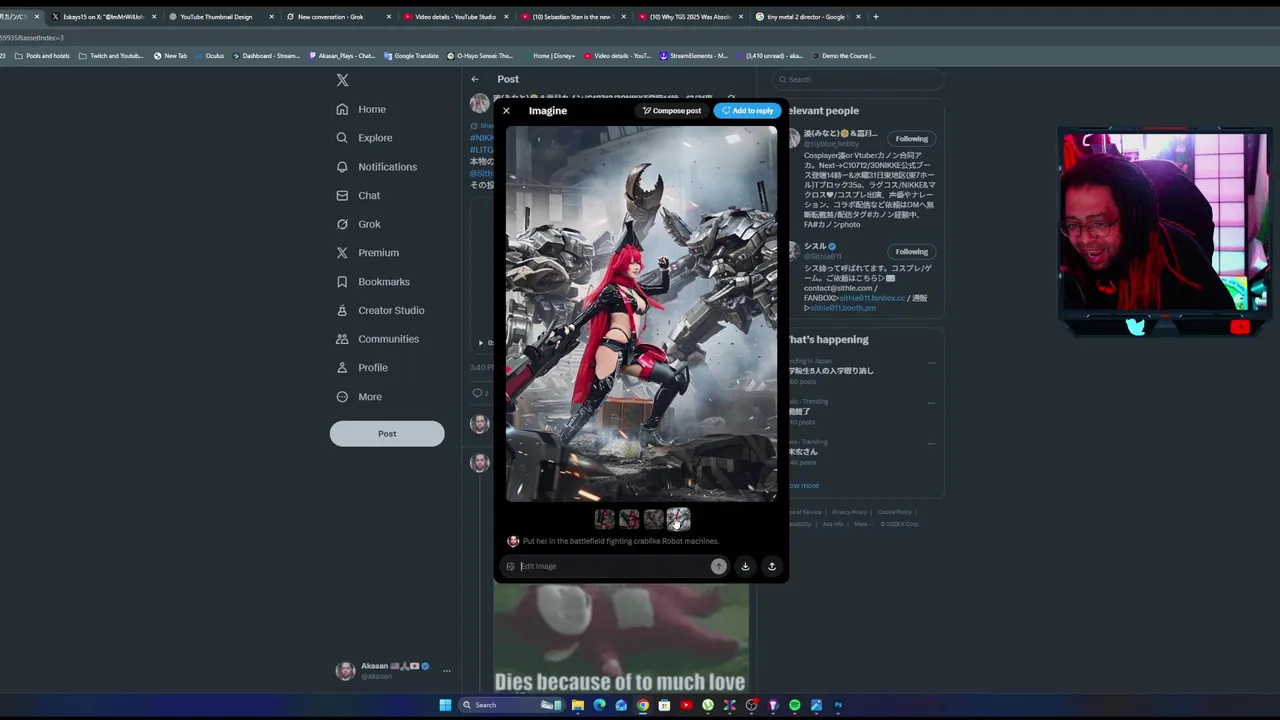Open Spotify from the taskbar

(795, 705)
